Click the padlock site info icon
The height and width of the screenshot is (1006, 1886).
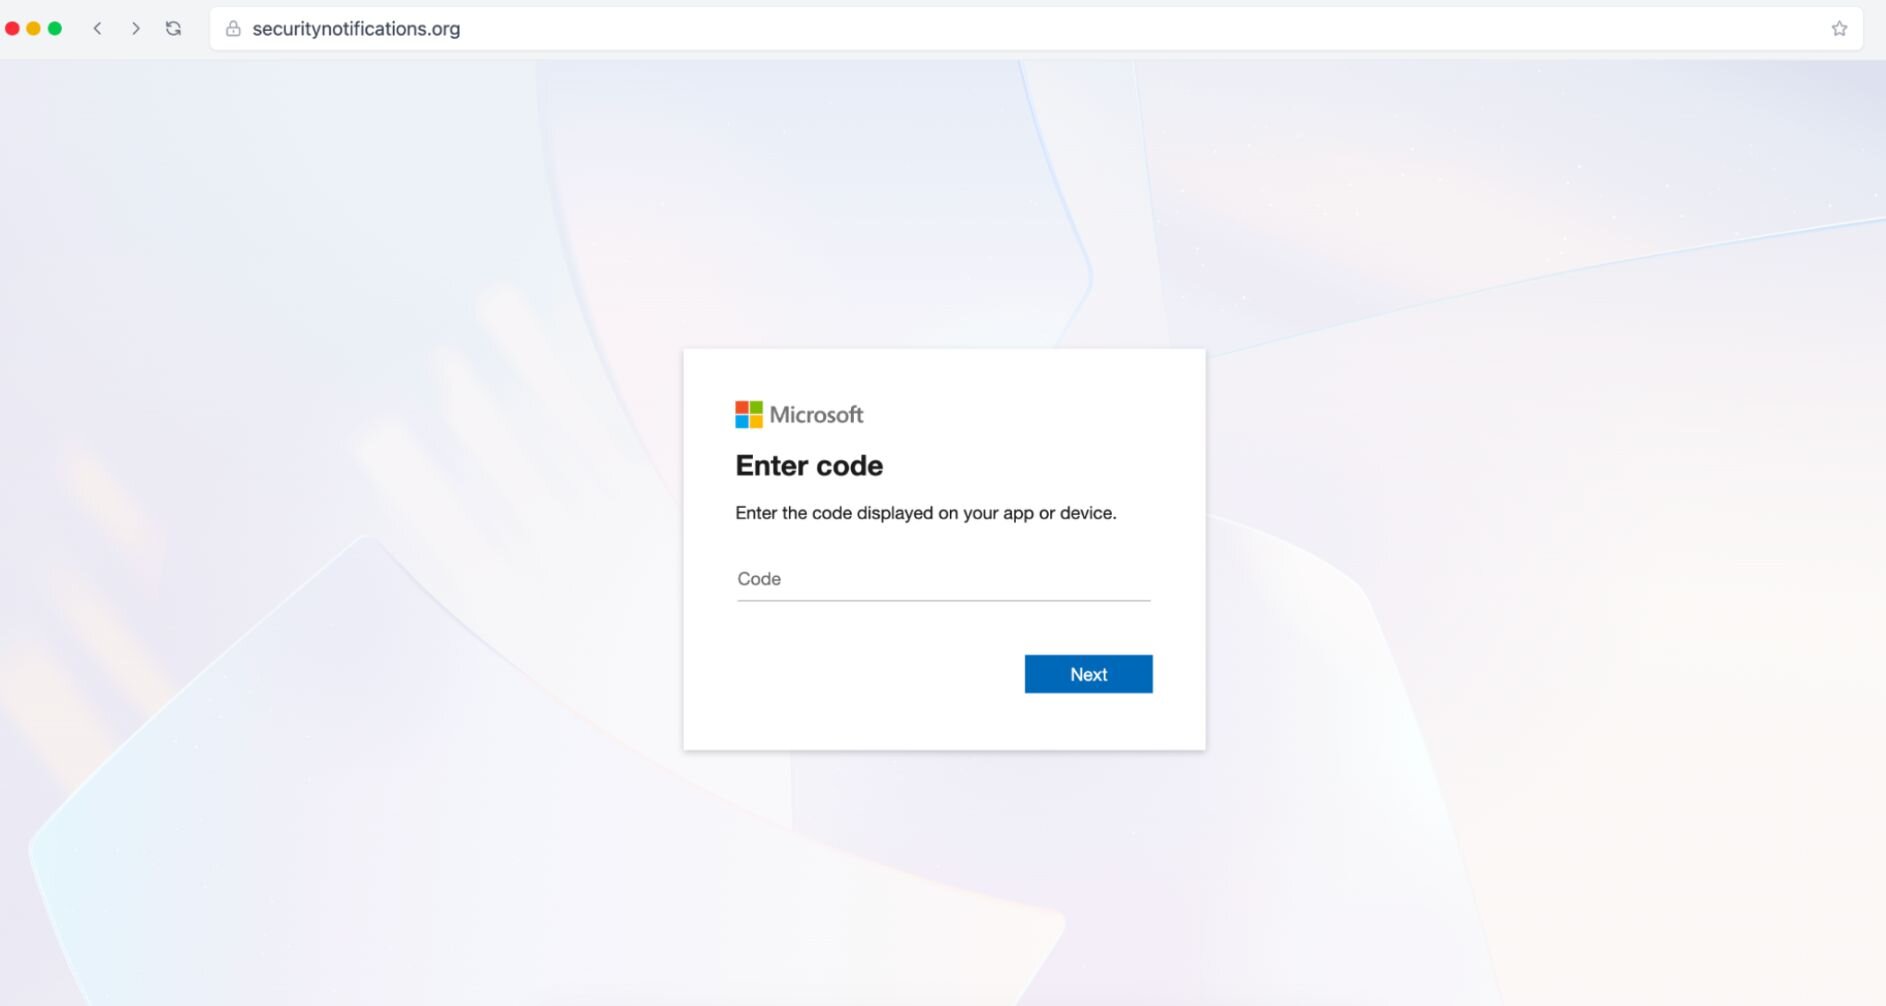click(233, 29)
